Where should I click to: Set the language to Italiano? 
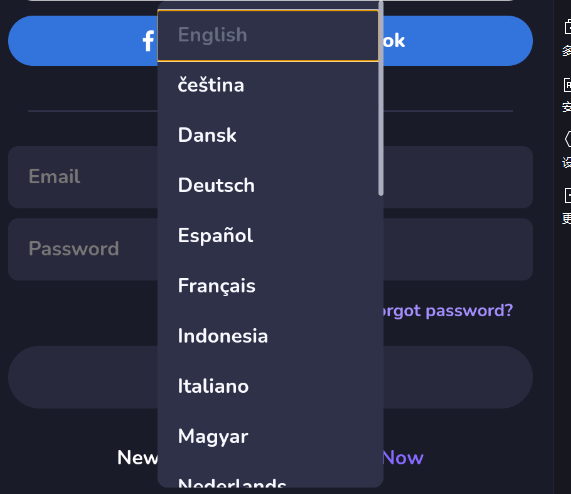pos(268,386)
